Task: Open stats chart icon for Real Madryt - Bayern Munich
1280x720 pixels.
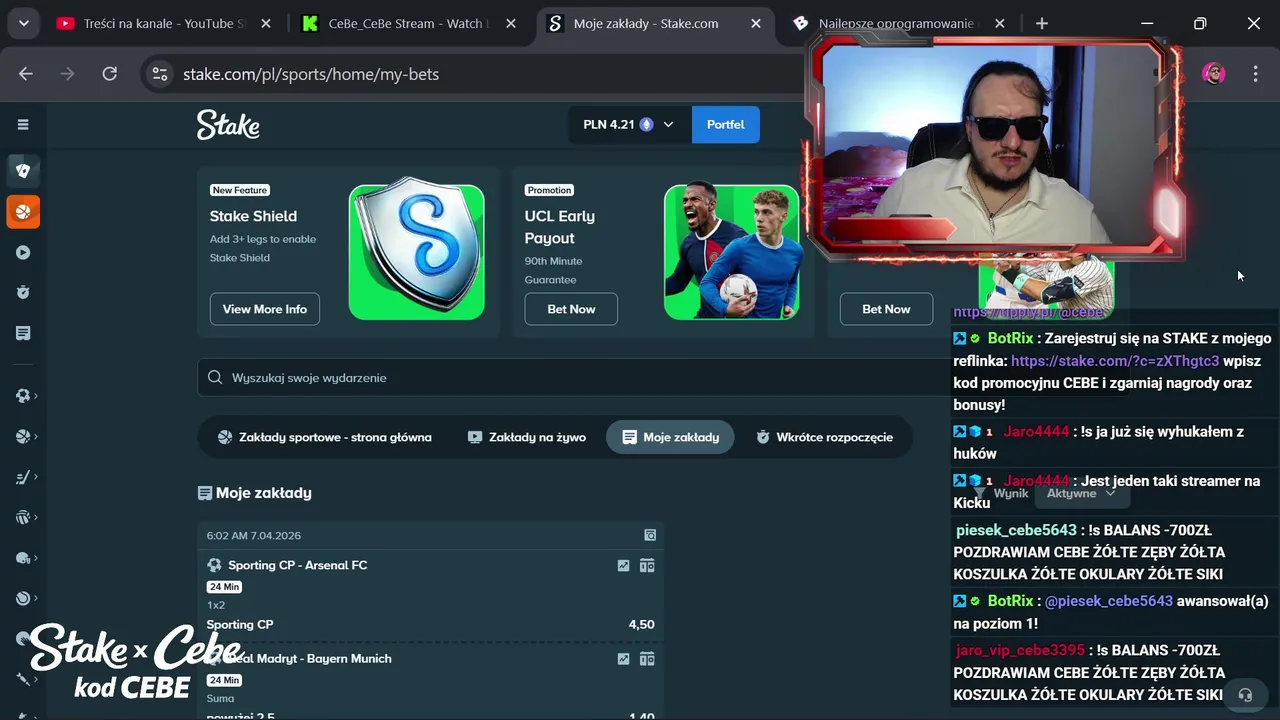Action: (x=624, y=659)
